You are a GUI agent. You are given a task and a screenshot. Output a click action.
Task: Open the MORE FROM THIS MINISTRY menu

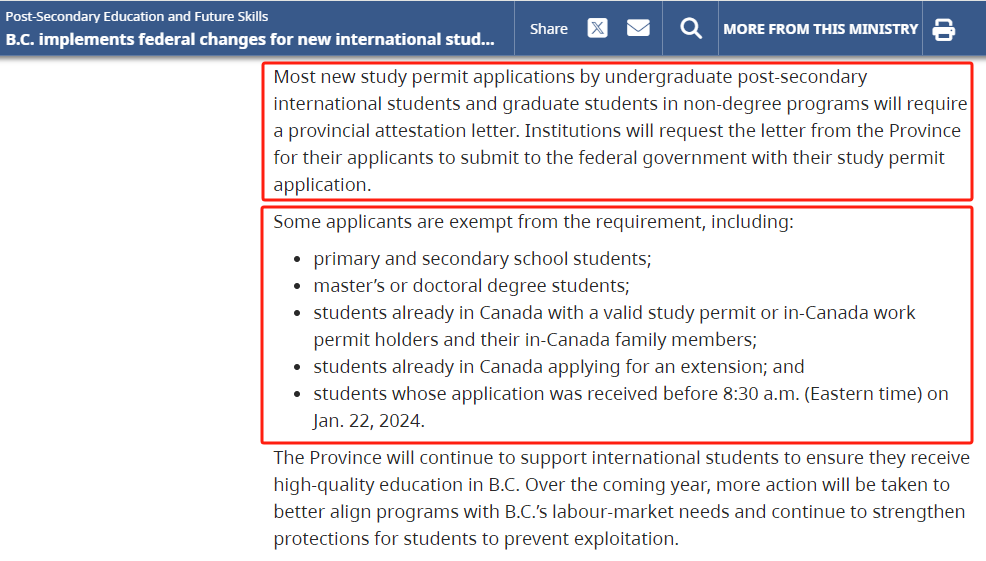point(820,29)
